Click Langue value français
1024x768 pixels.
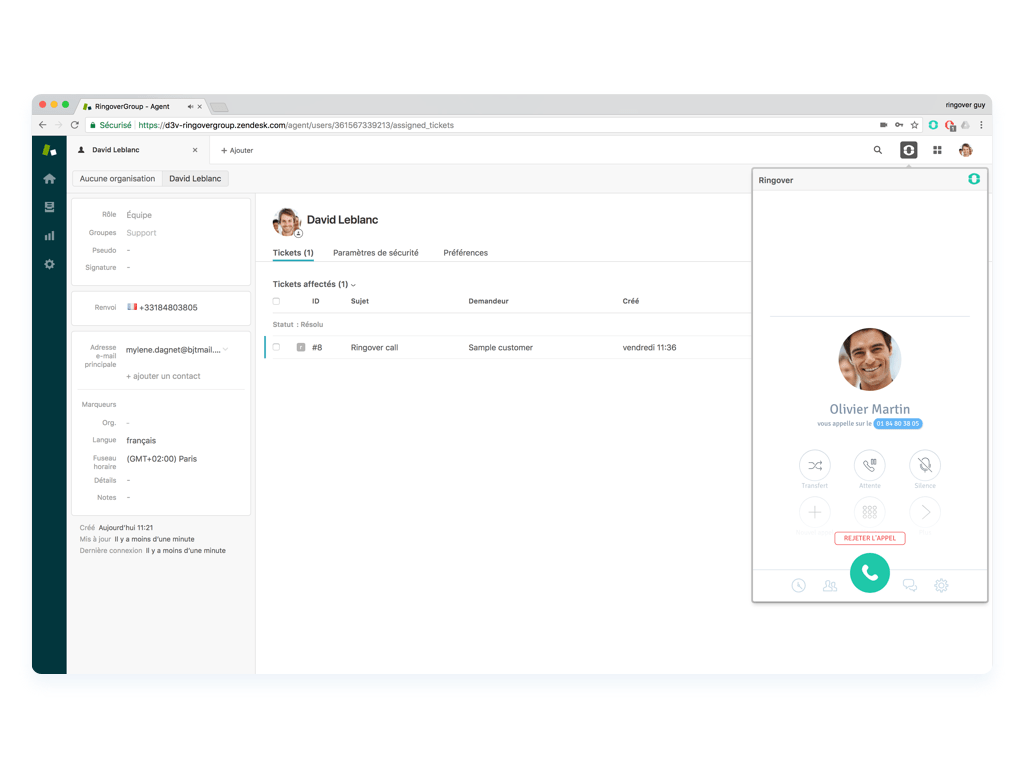click(141, 441)
